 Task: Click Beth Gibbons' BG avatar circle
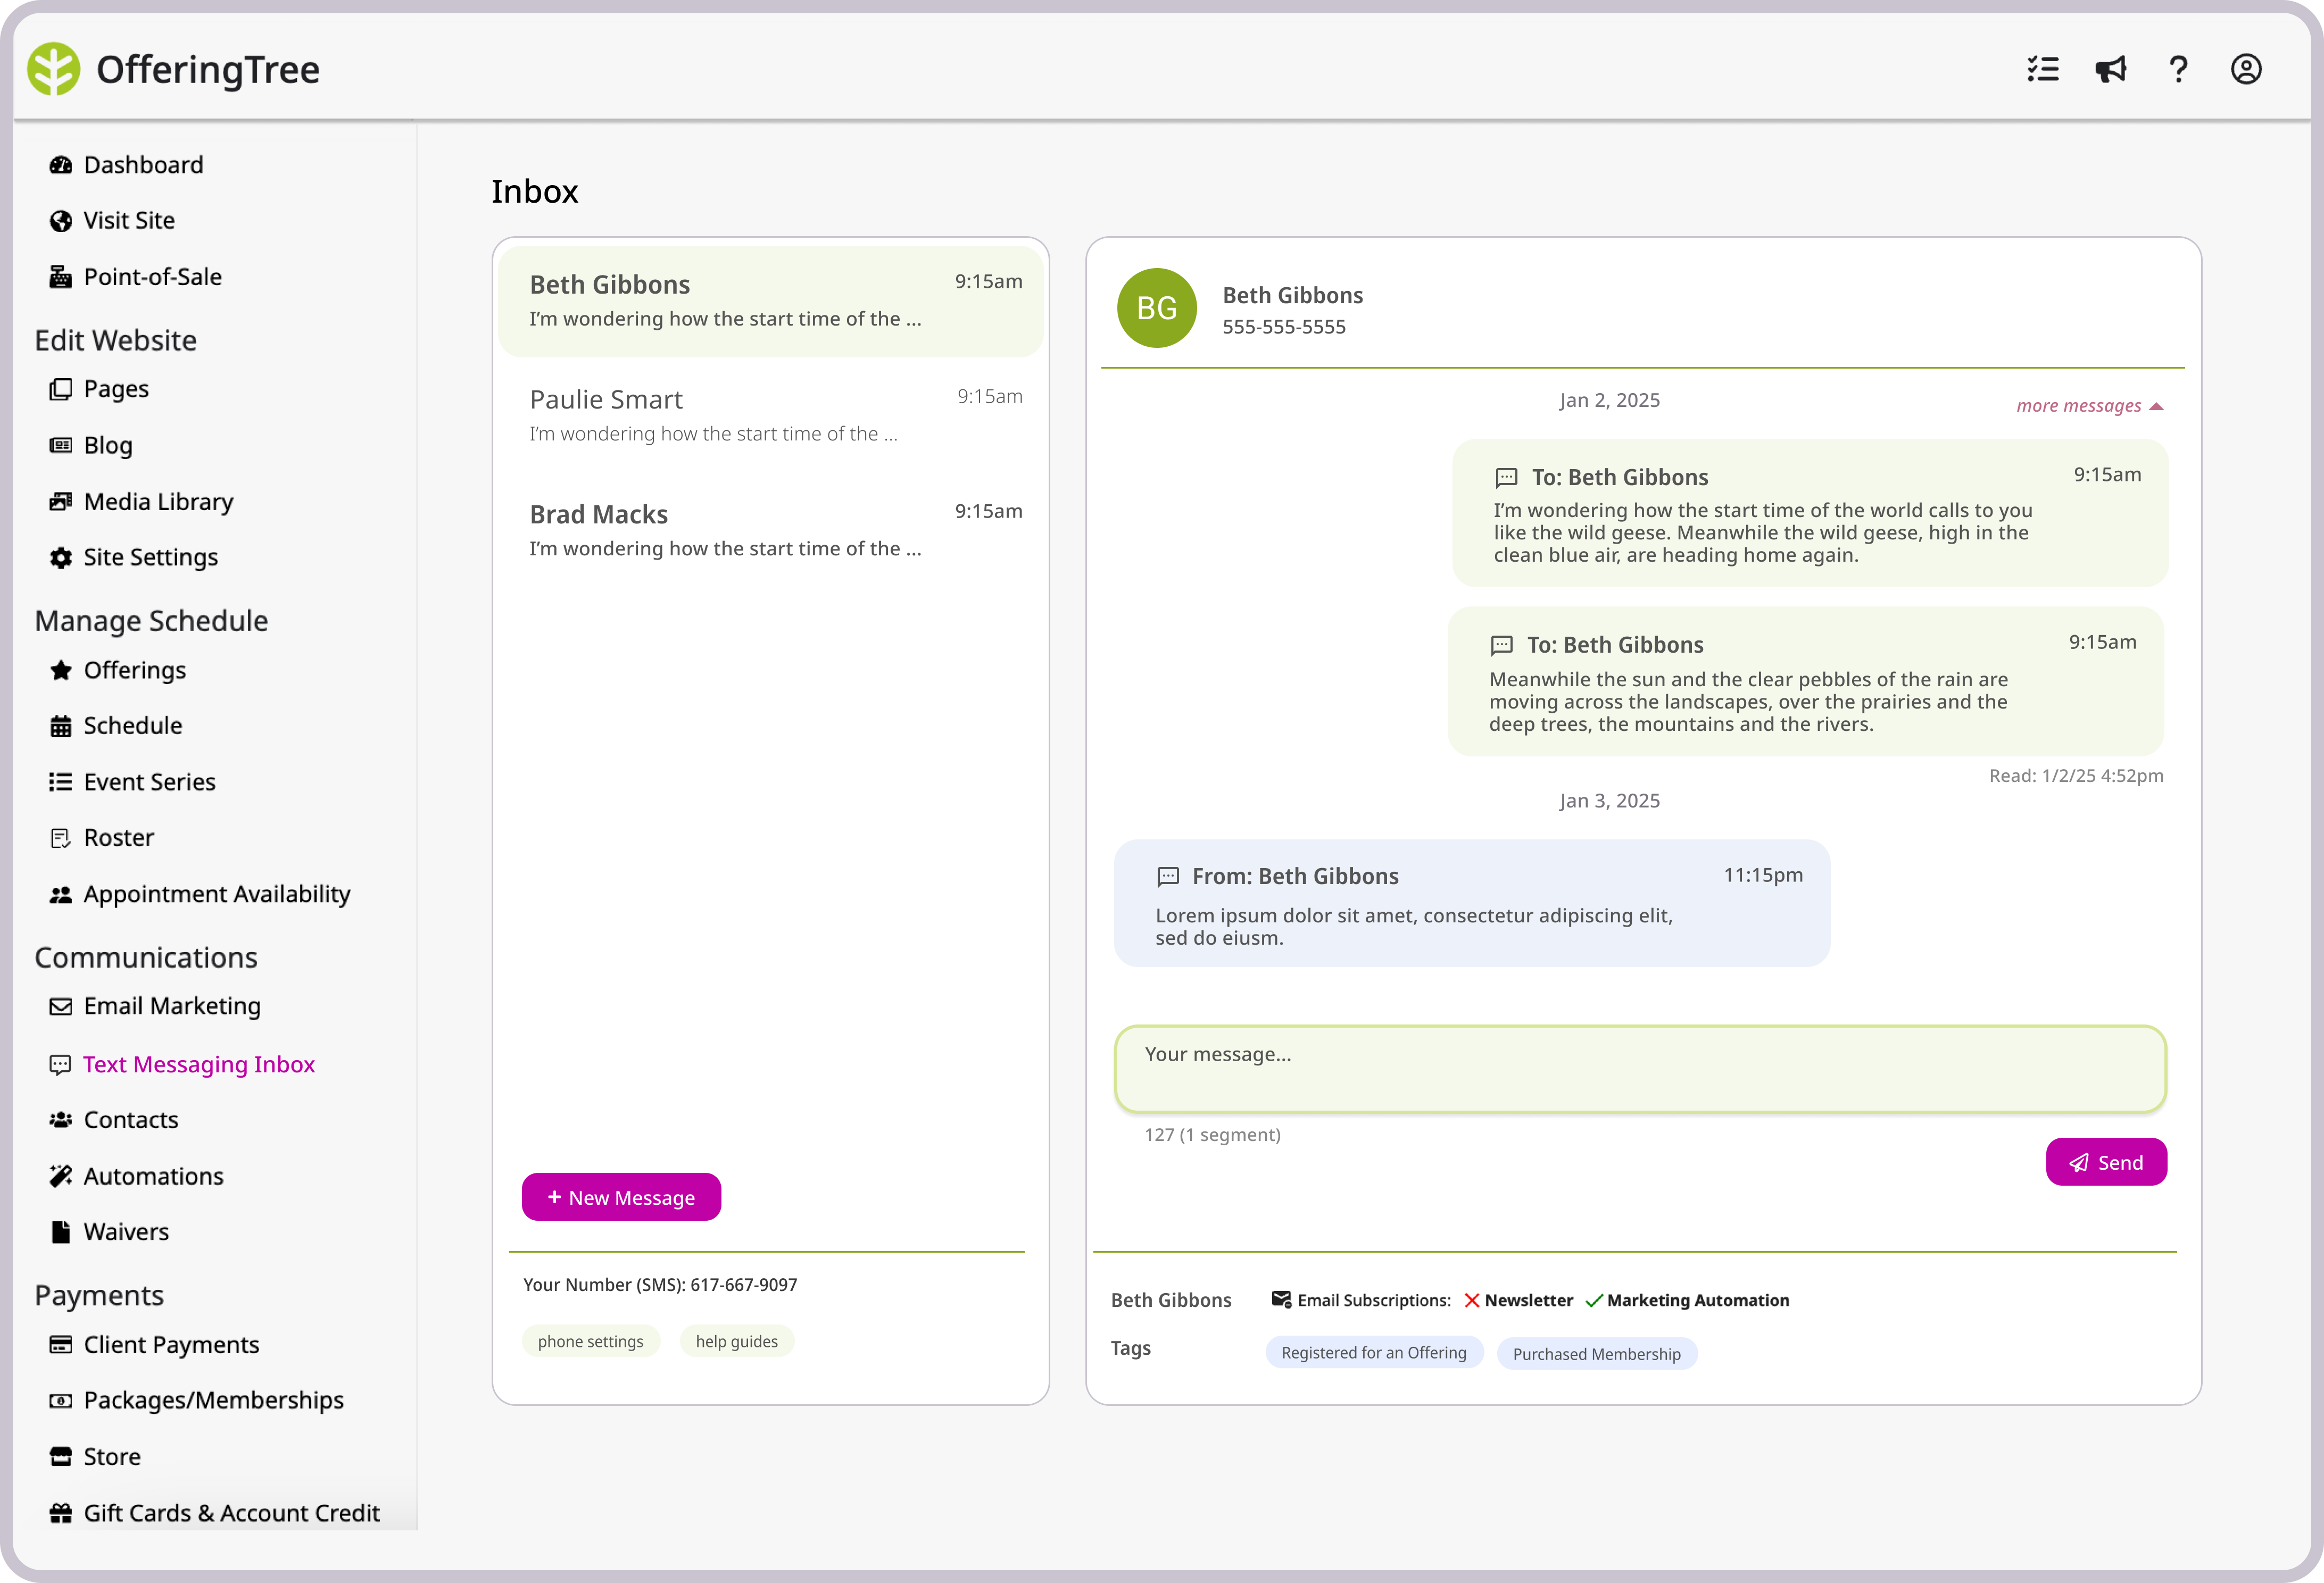tap(1156, 308)
